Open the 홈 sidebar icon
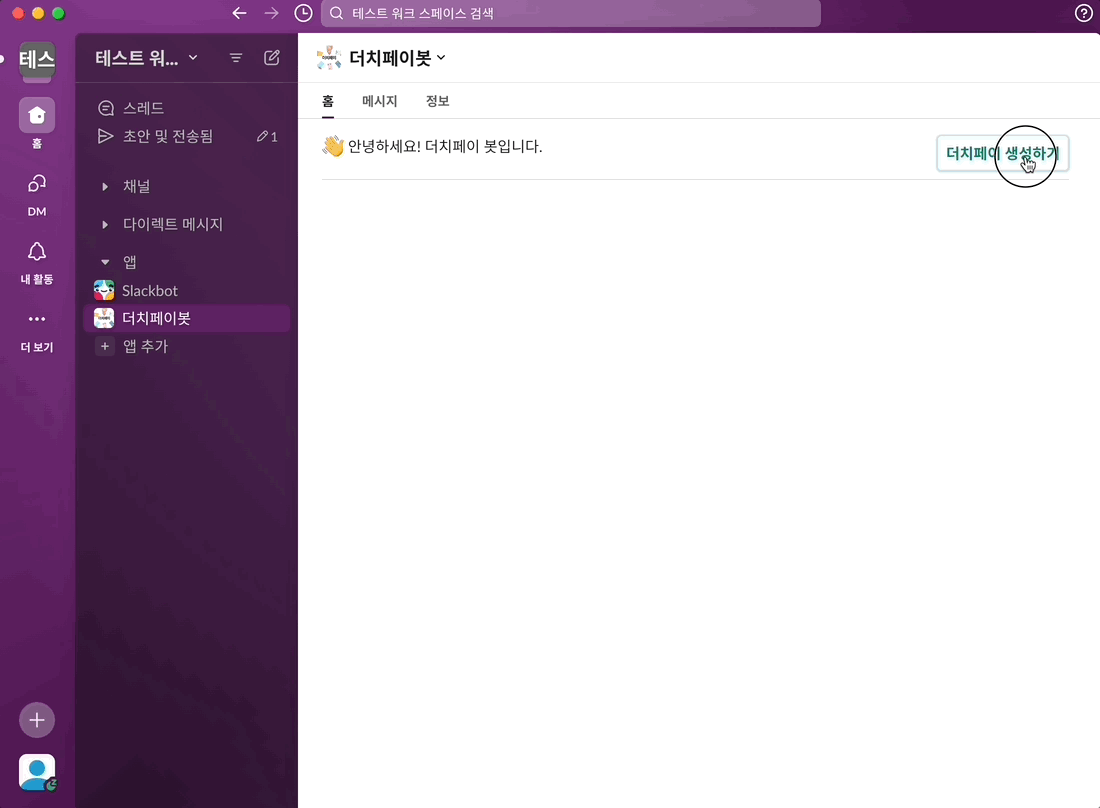This screenshot has width=1100, height=808. point(37,115)
